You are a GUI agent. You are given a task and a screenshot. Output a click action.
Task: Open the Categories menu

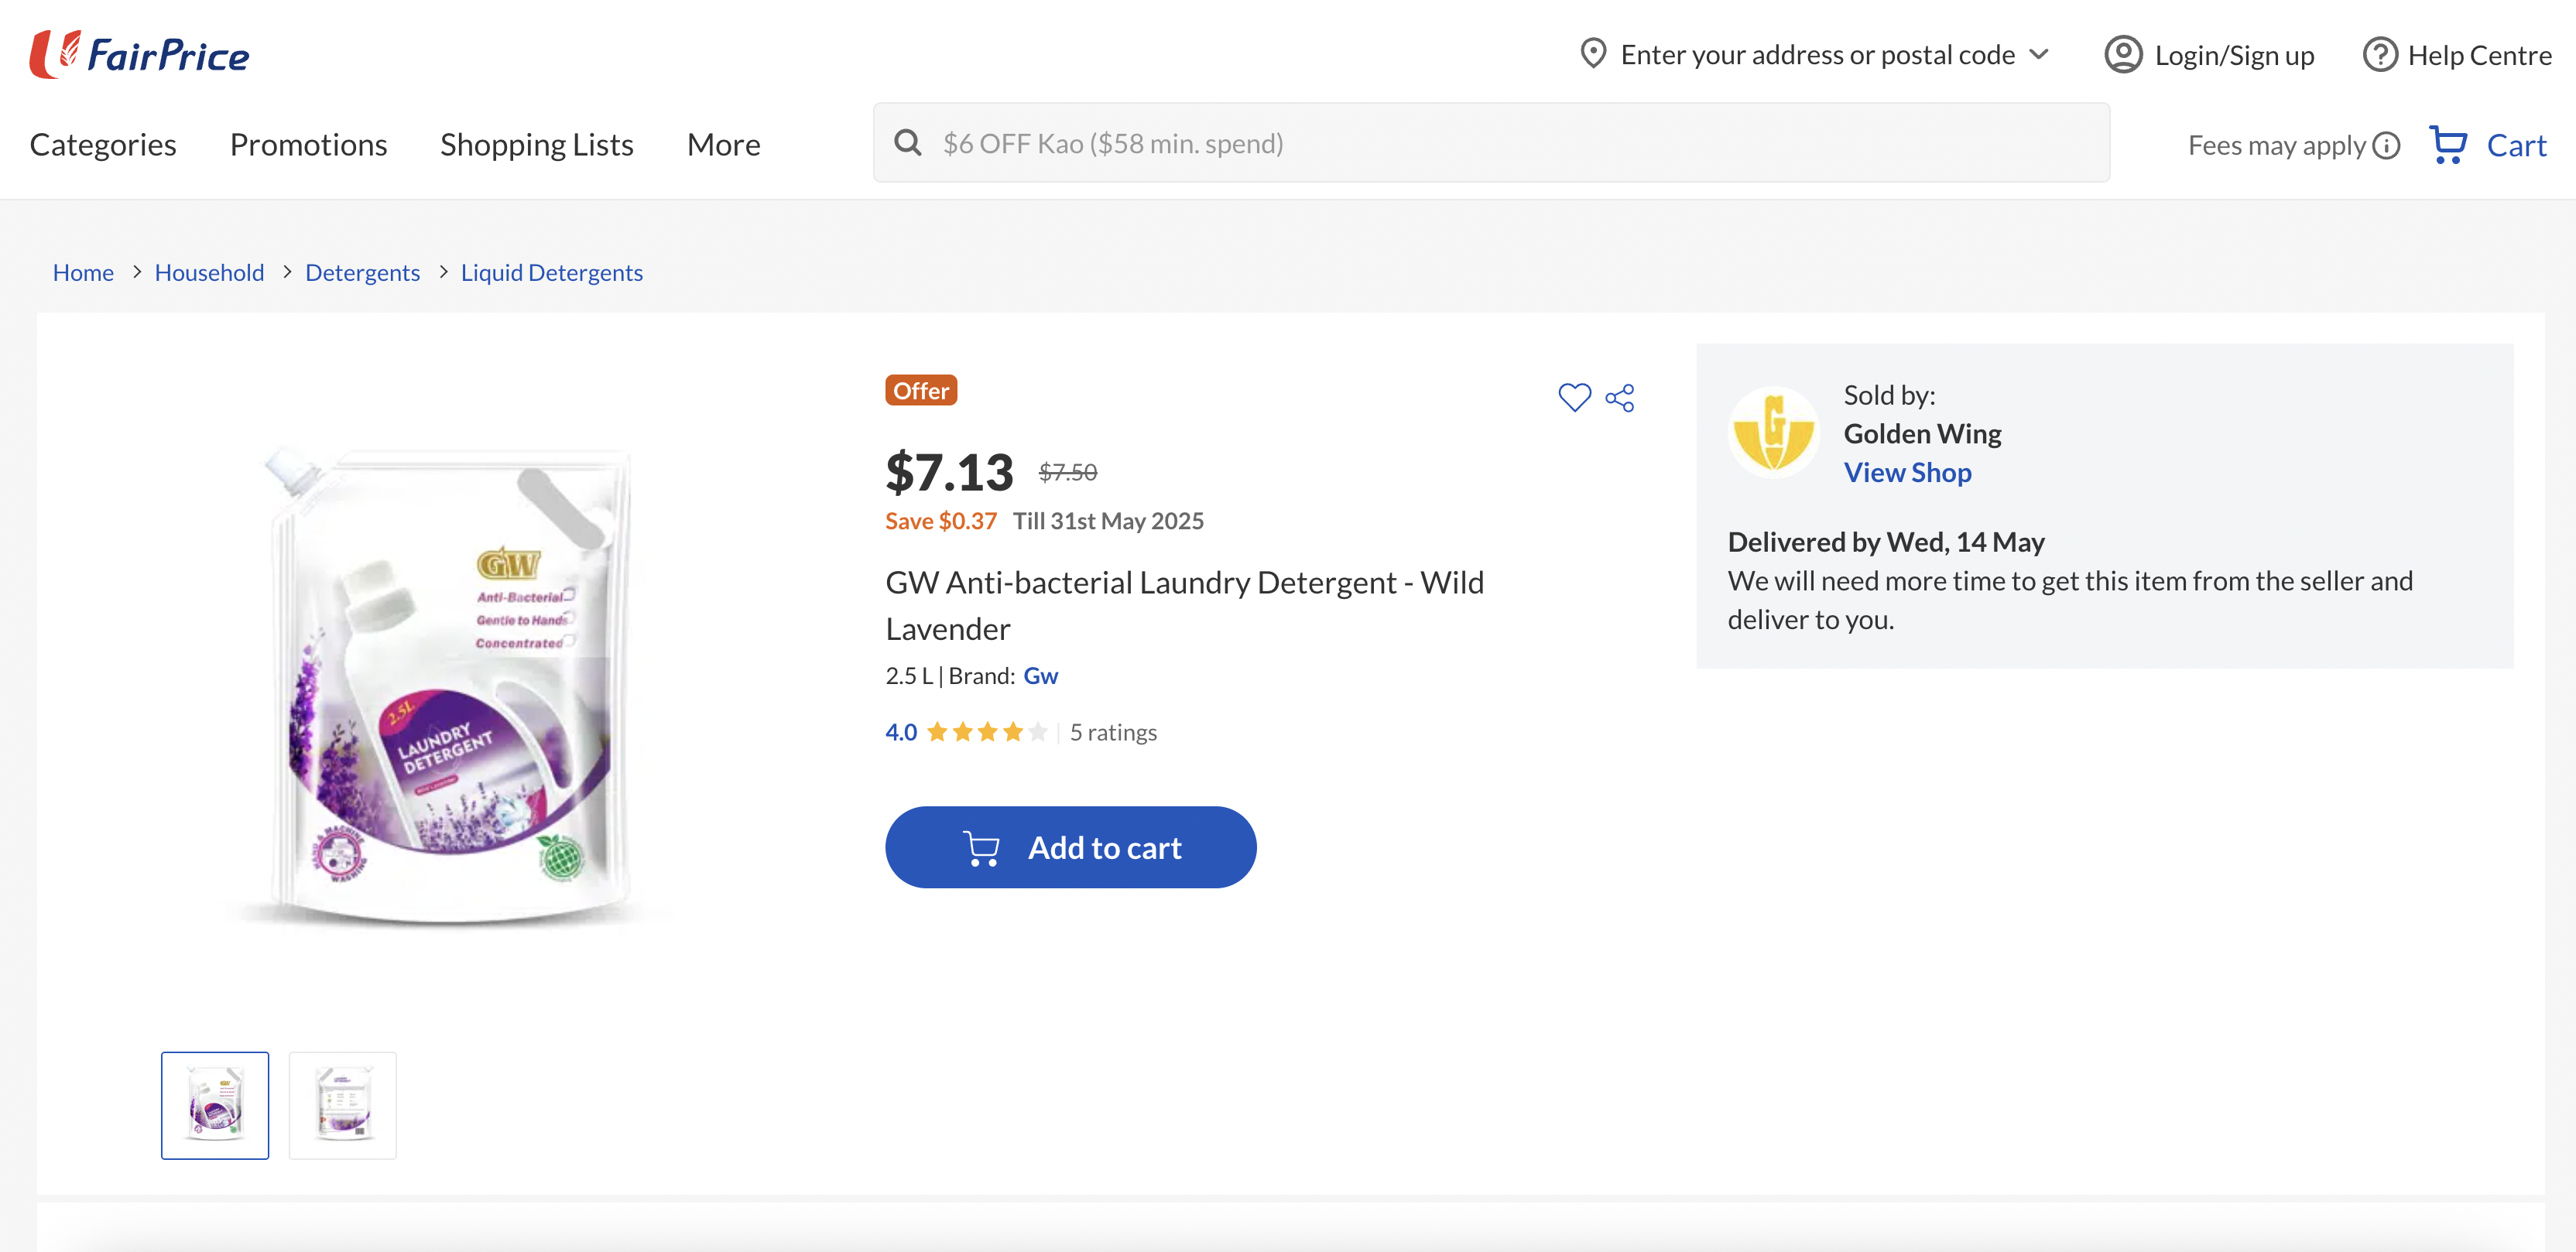[x=103, y=144]
